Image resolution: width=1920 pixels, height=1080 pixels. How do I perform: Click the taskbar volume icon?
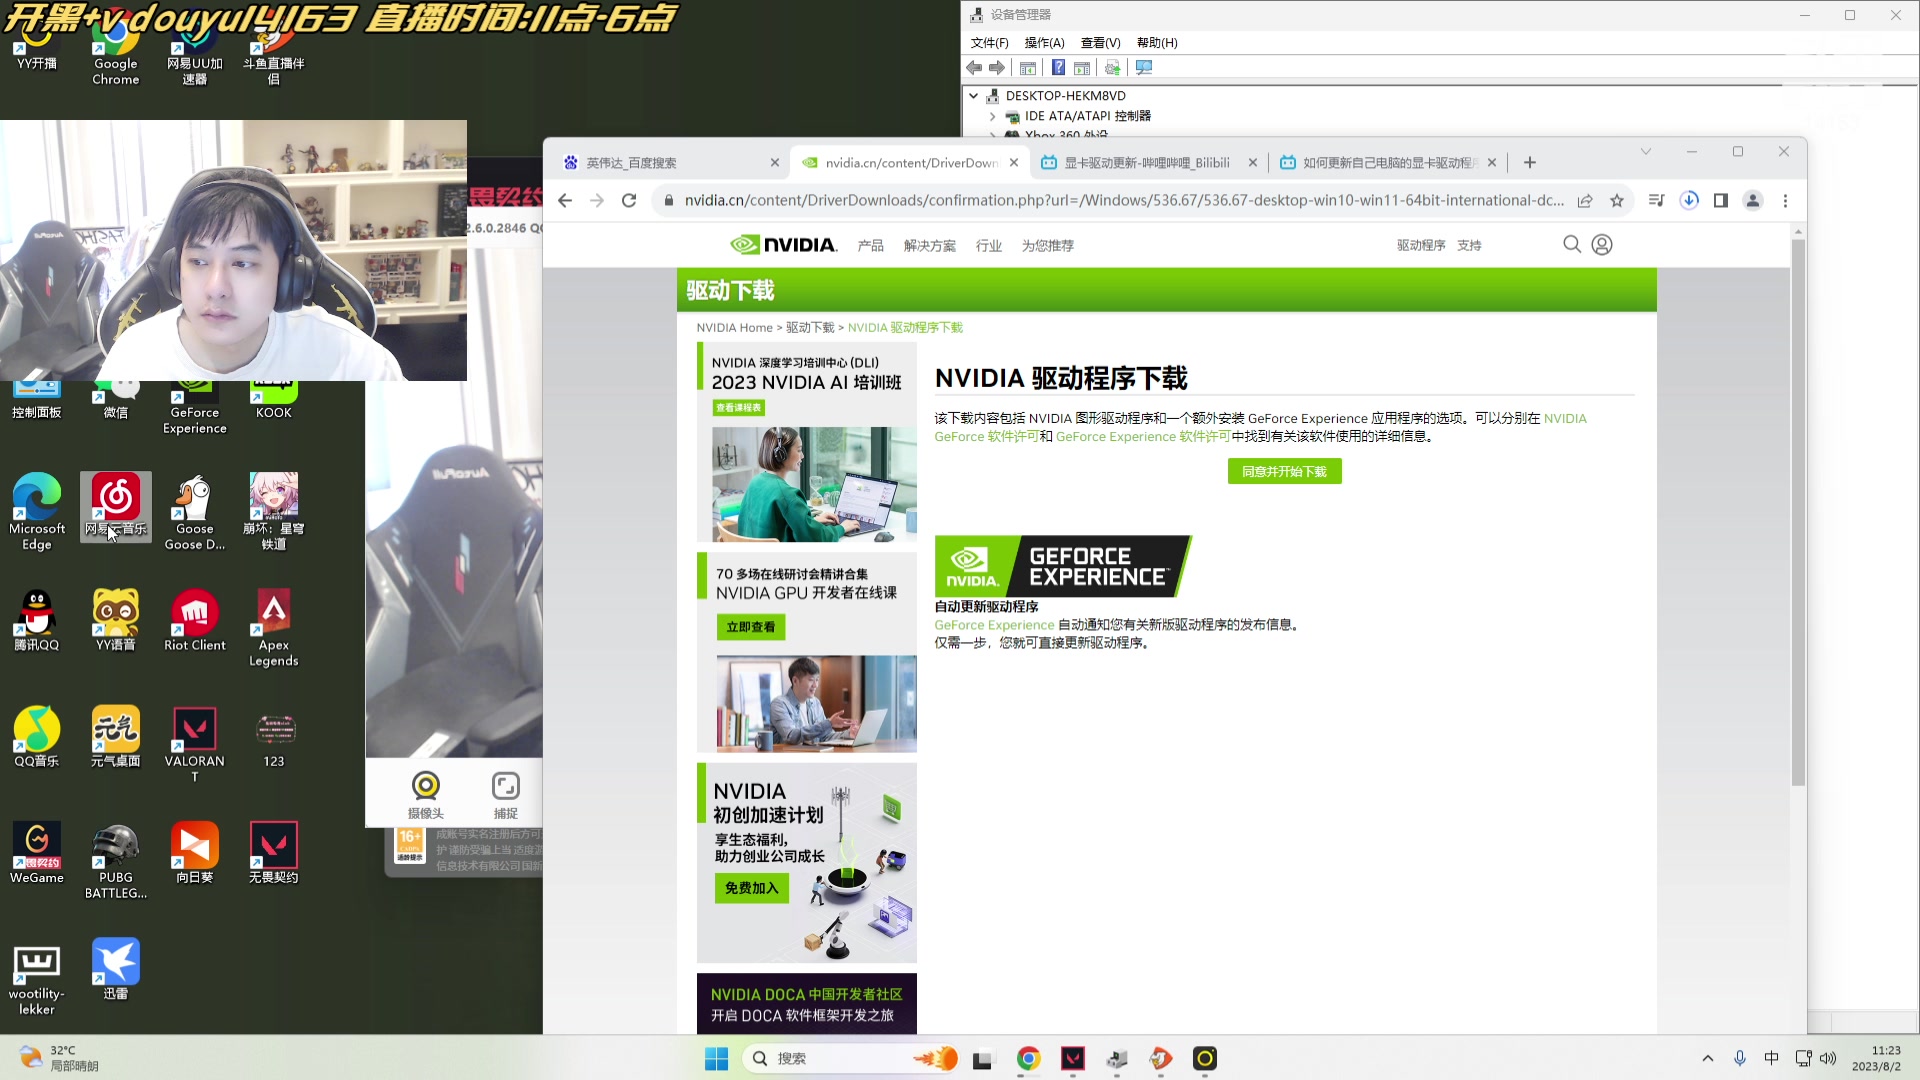pos(1828,1058)
